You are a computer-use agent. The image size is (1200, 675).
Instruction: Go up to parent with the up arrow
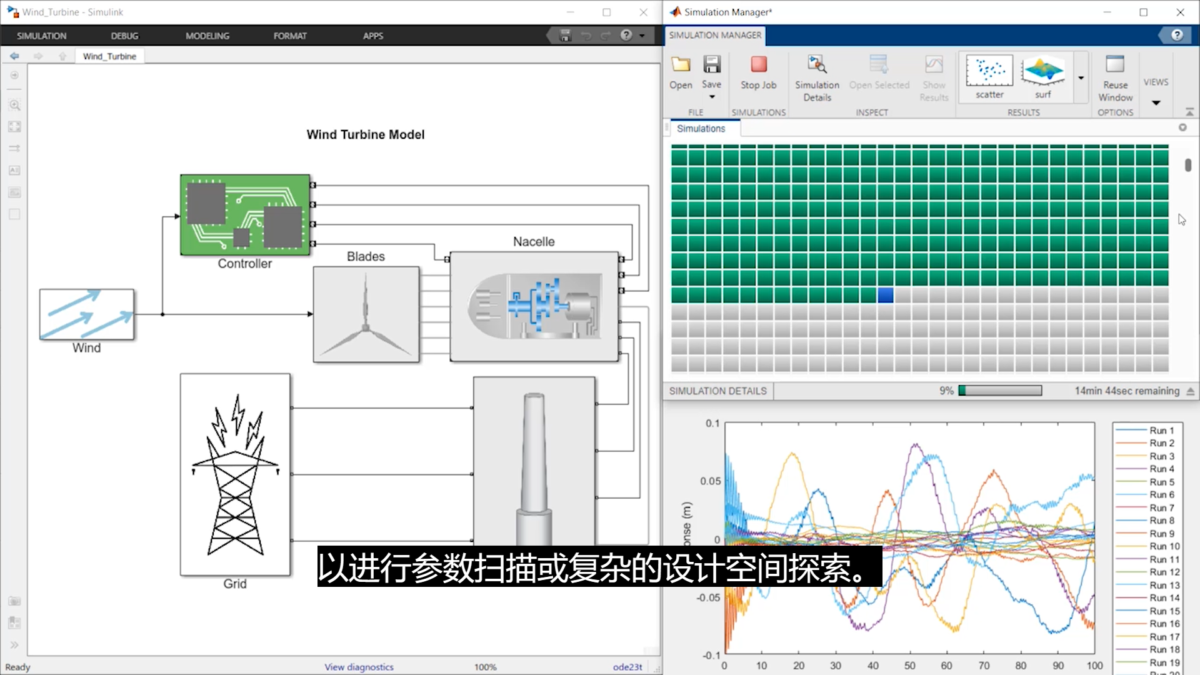(62, 57)
